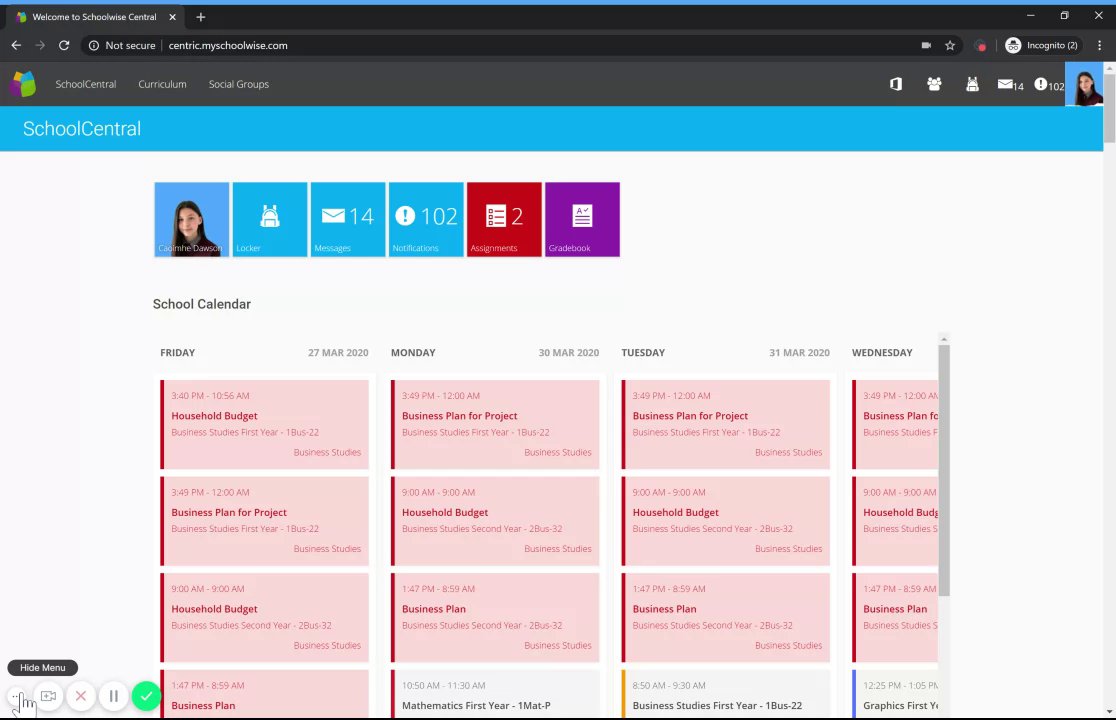Image resolution: width=1116 pixels, height=720 pixels.
Task: Open the Notifications tile with 102
Action: pyautogui.click(x=426, y=219)
